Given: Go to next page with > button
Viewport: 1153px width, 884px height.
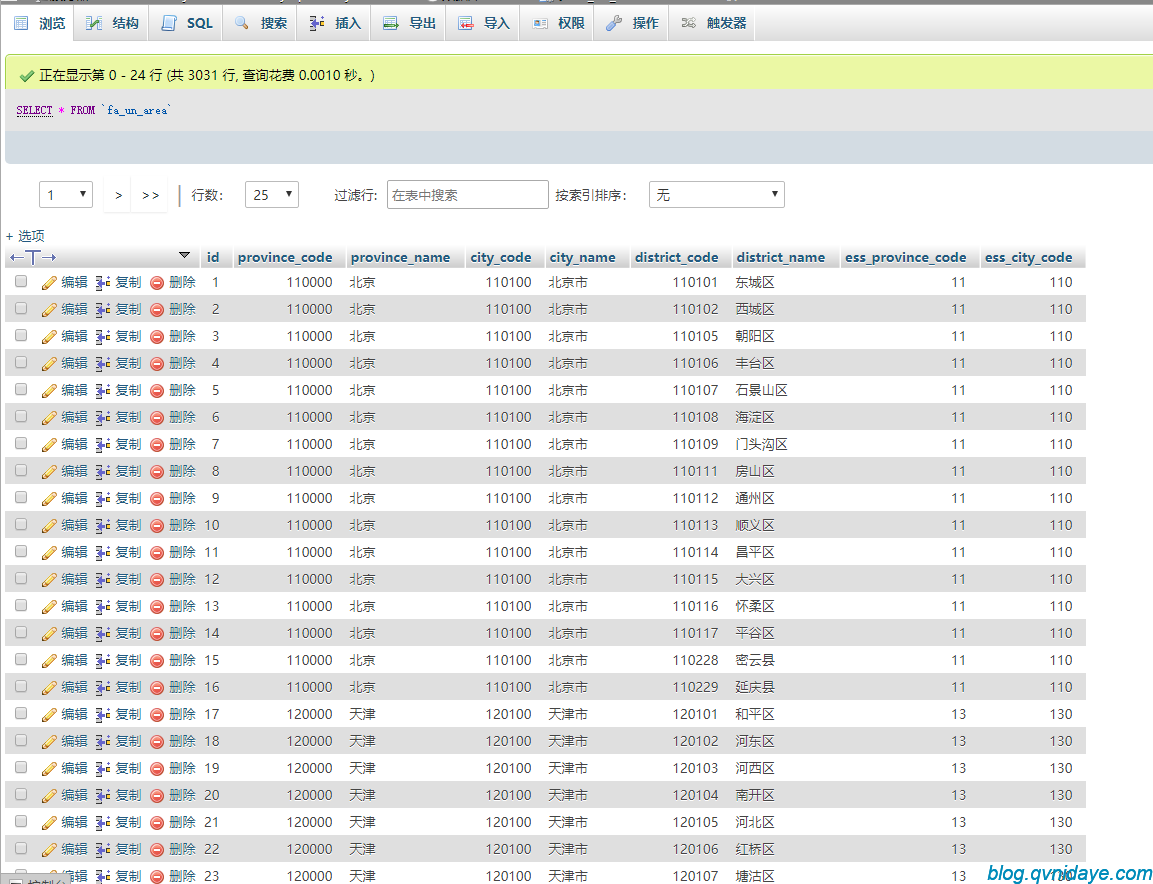Looking at the screenshot, I should coord(118,195).
